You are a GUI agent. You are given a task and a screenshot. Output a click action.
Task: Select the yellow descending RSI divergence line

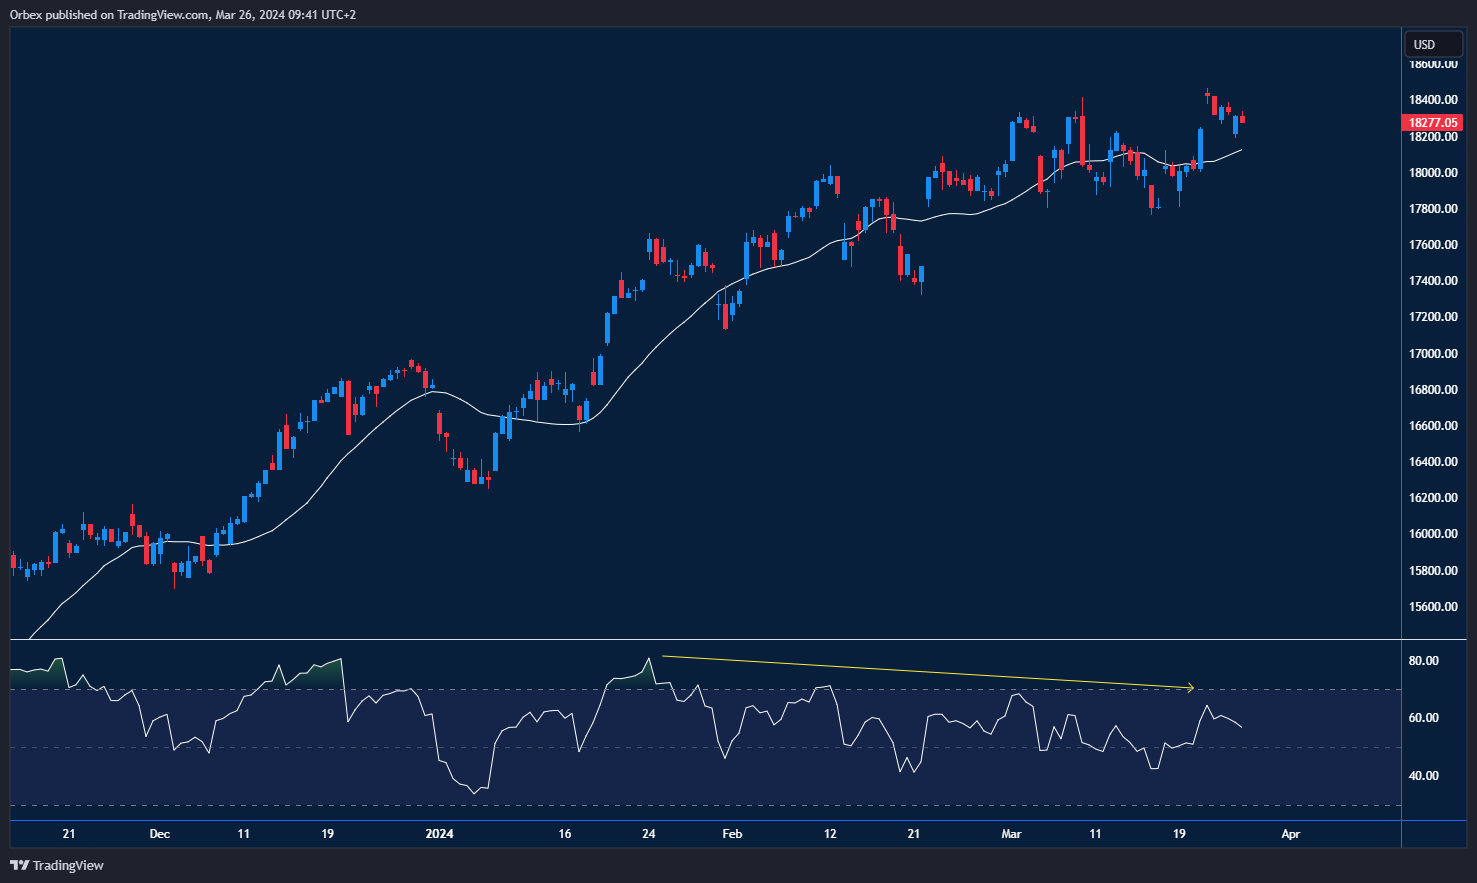tap(920, 672)
